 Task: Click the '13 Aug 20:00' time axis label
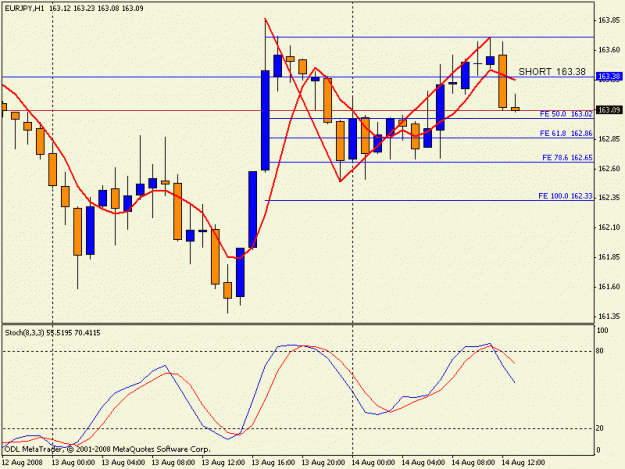[x=323, y=463]
